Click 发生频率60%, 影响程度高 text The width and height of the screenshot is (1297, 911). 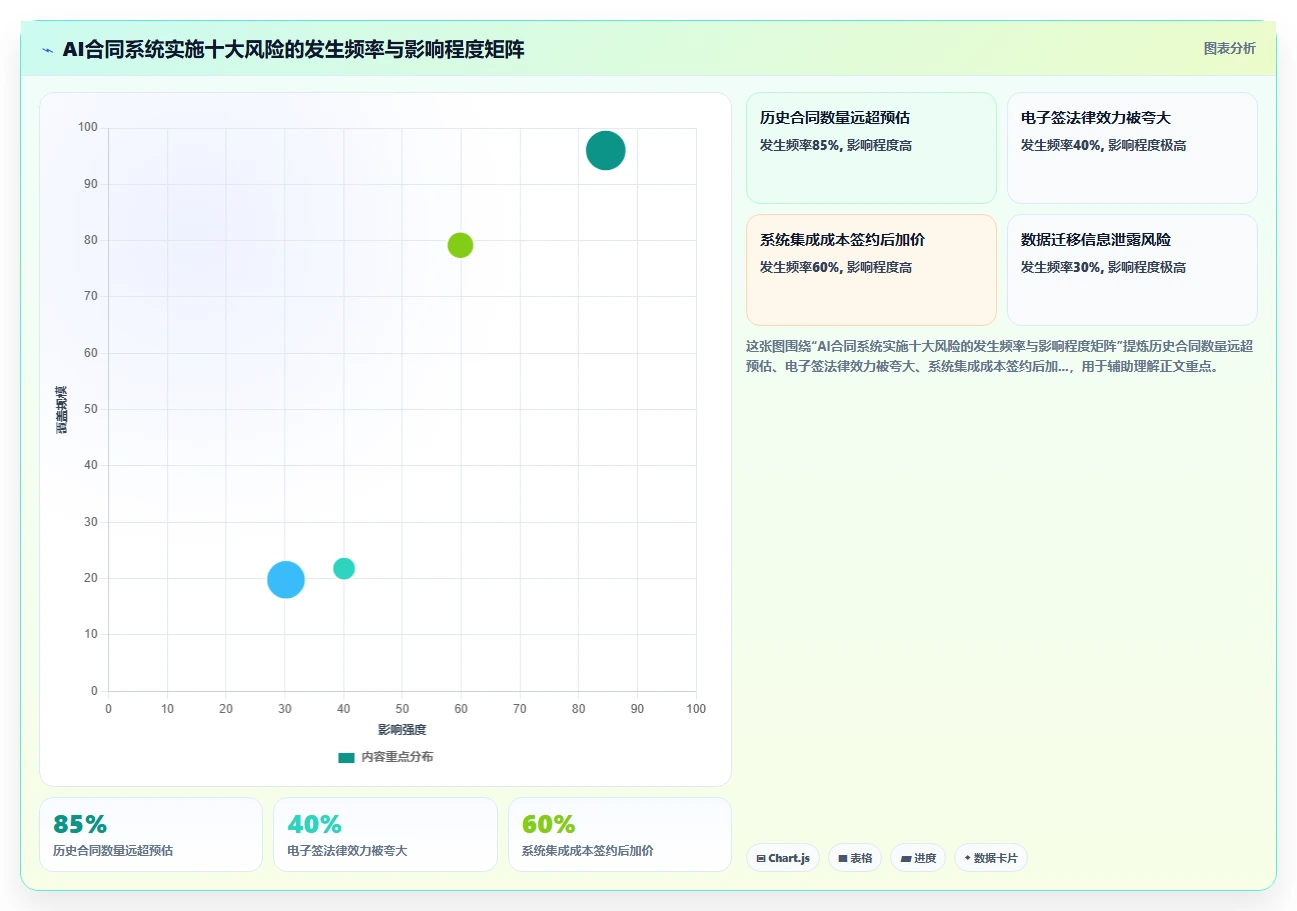tap(836, 268)
